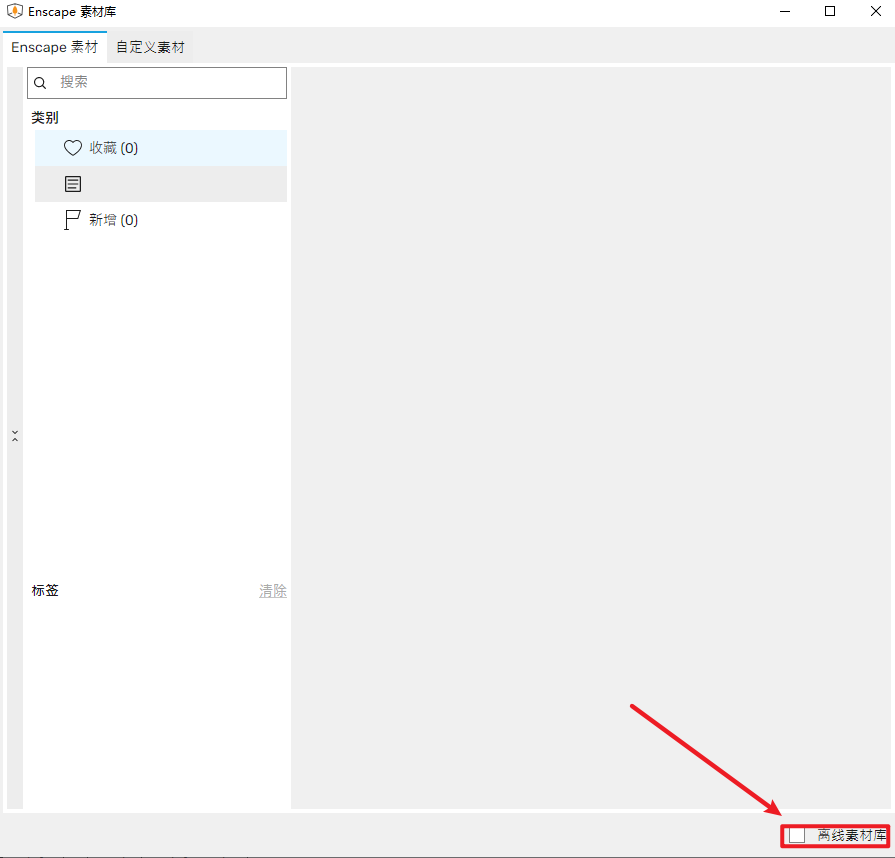The width and height of the screenshot is (895, 858).
Task: Enable the 离线素材库 checkbox
Action: click(x=797, y=835)
